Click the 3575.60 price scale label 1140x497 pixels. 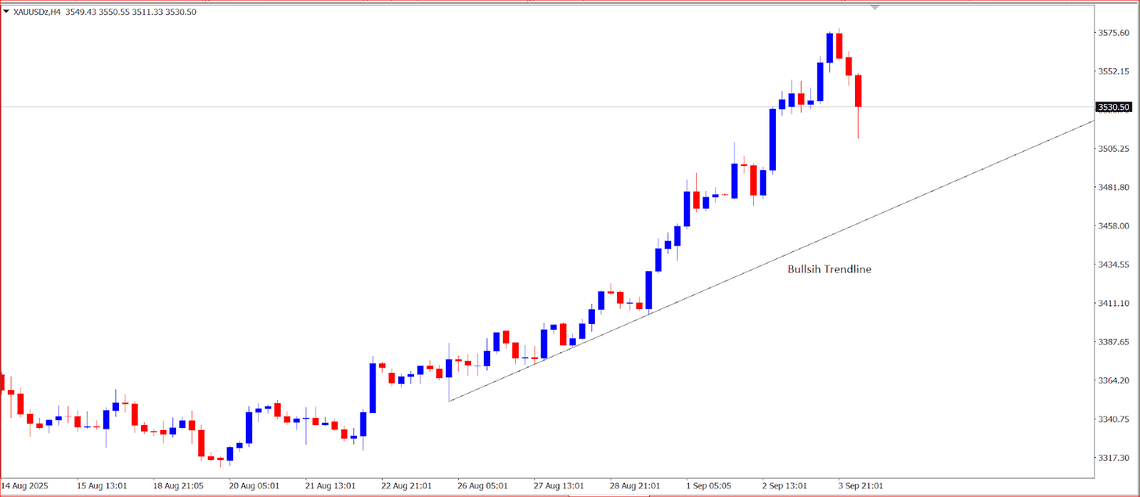pyautogui.click(x=1113, y=33)
